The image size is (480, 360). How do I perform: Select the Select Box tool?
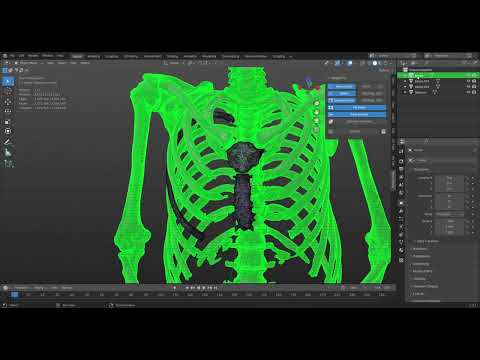8,81
